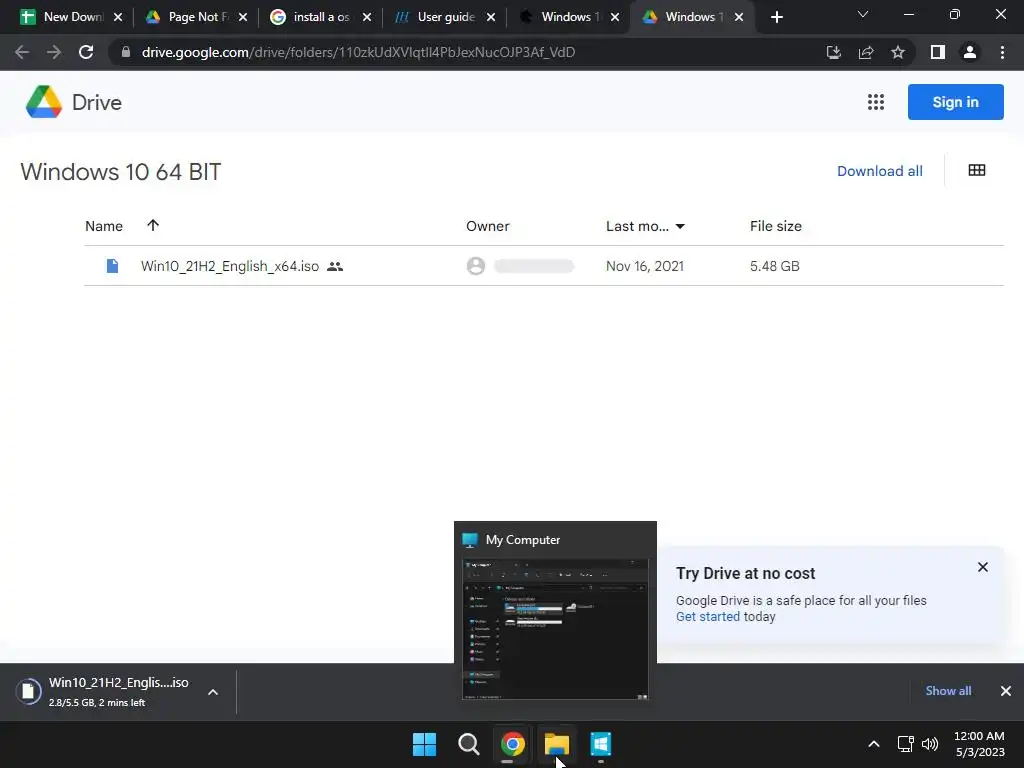This screenshot has width=1024, height=768.
Task: Switch to the New Downl tab
Action: [x=64, y=17]
